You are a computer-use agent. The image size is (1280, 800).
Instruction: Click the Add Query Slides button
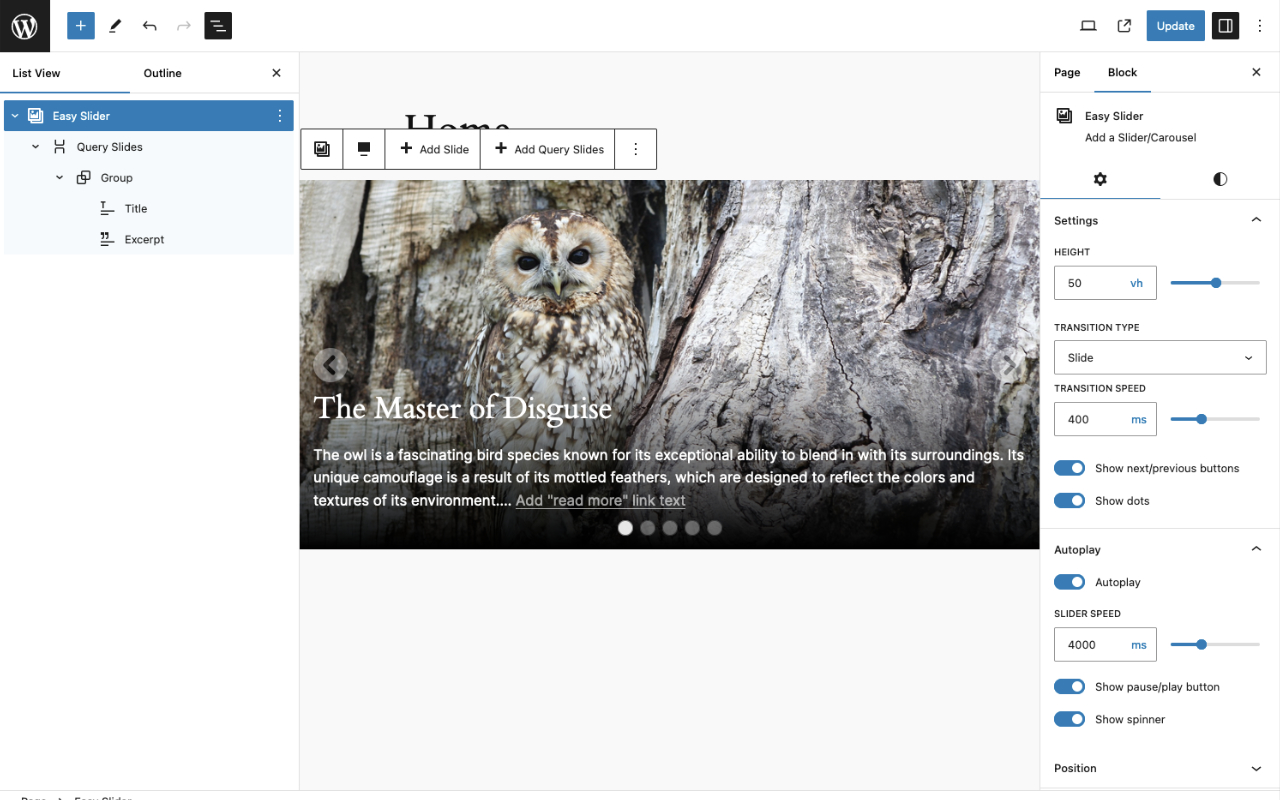[547, 148]
